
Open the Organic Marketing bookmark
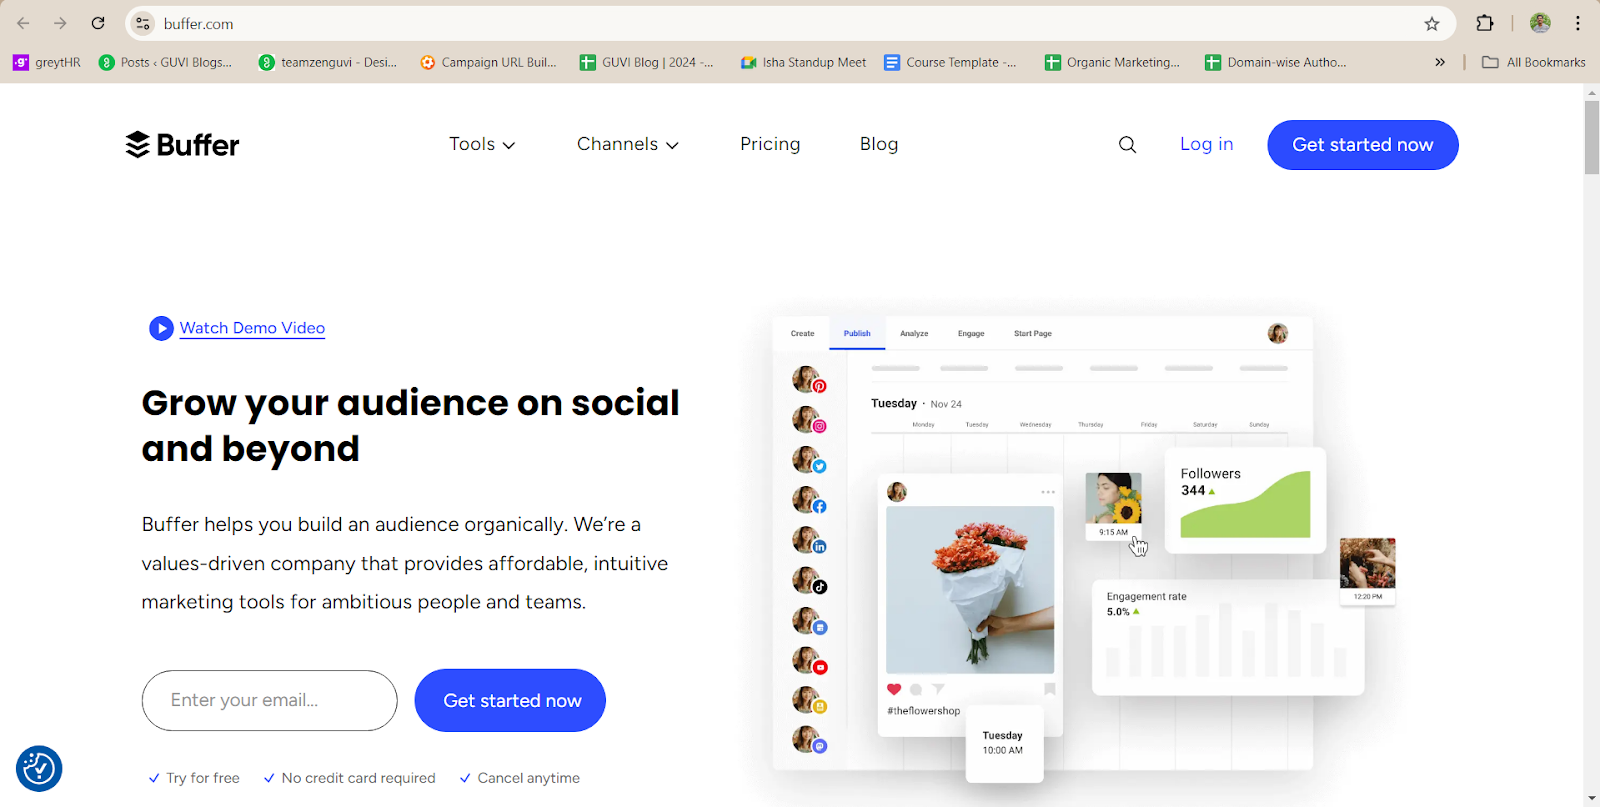[1112, 62]
